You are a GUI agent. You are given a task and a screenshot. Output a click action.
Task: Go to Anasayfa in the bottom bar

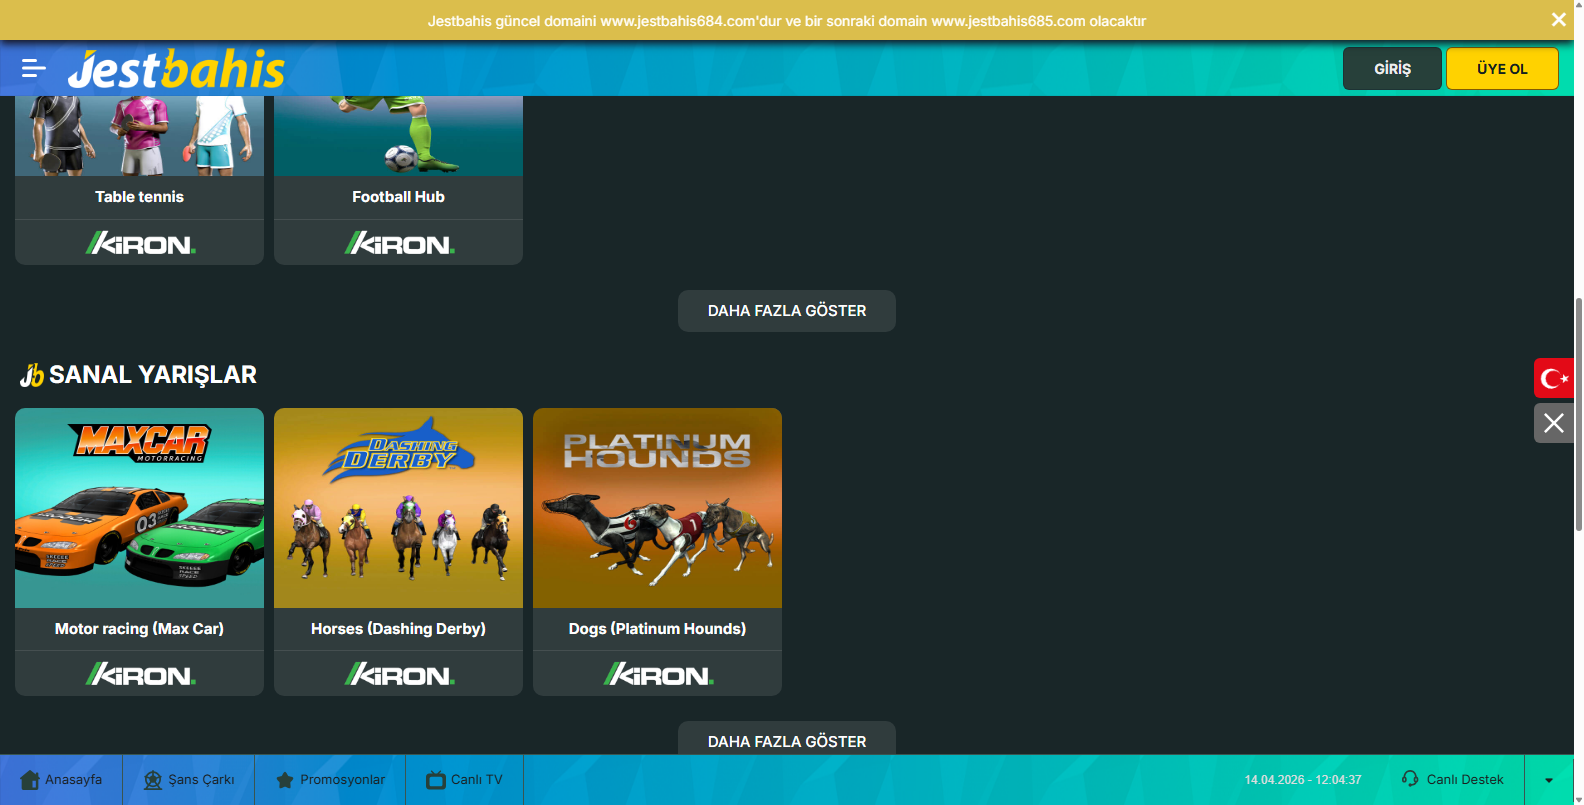(x=61, y=780)
